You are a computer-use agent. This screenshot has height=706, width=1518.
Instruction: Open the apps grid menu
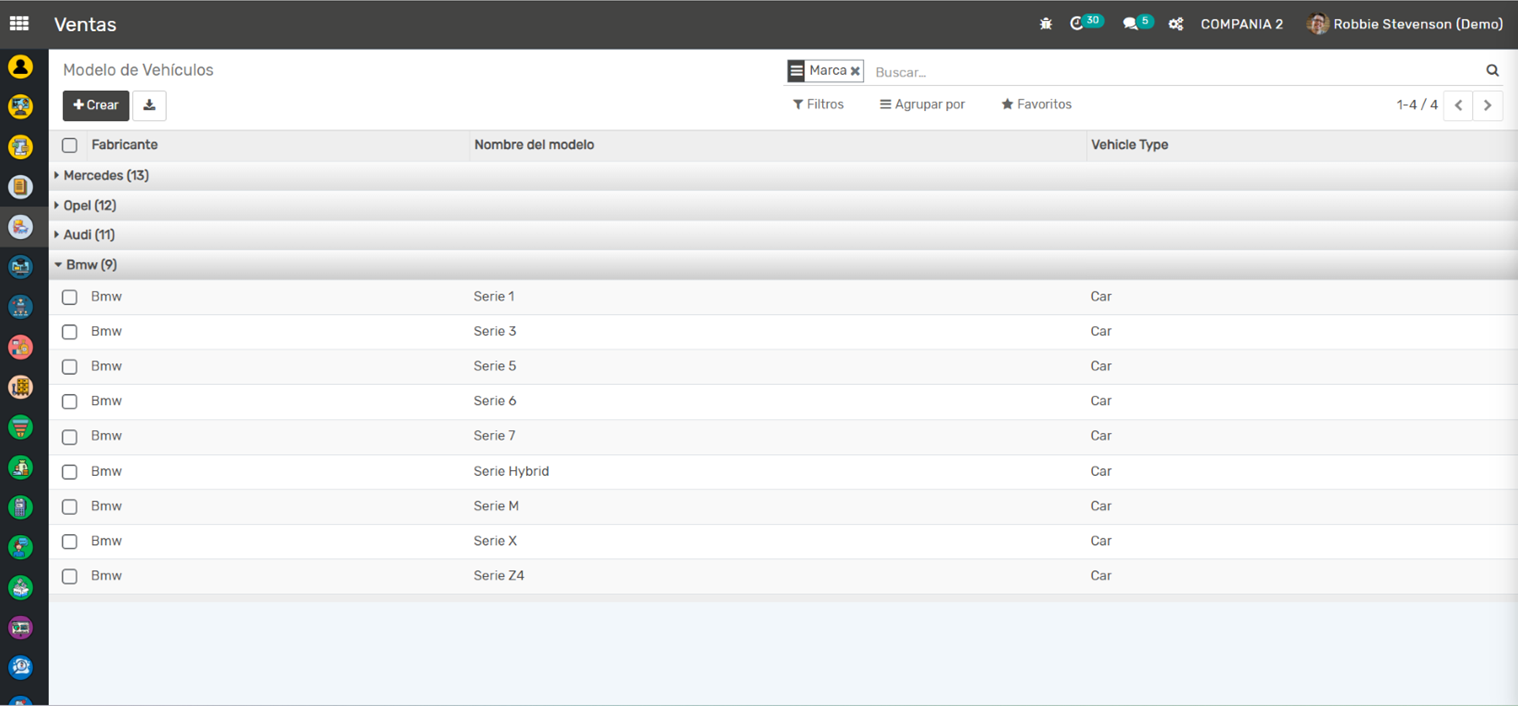(19, 24)
